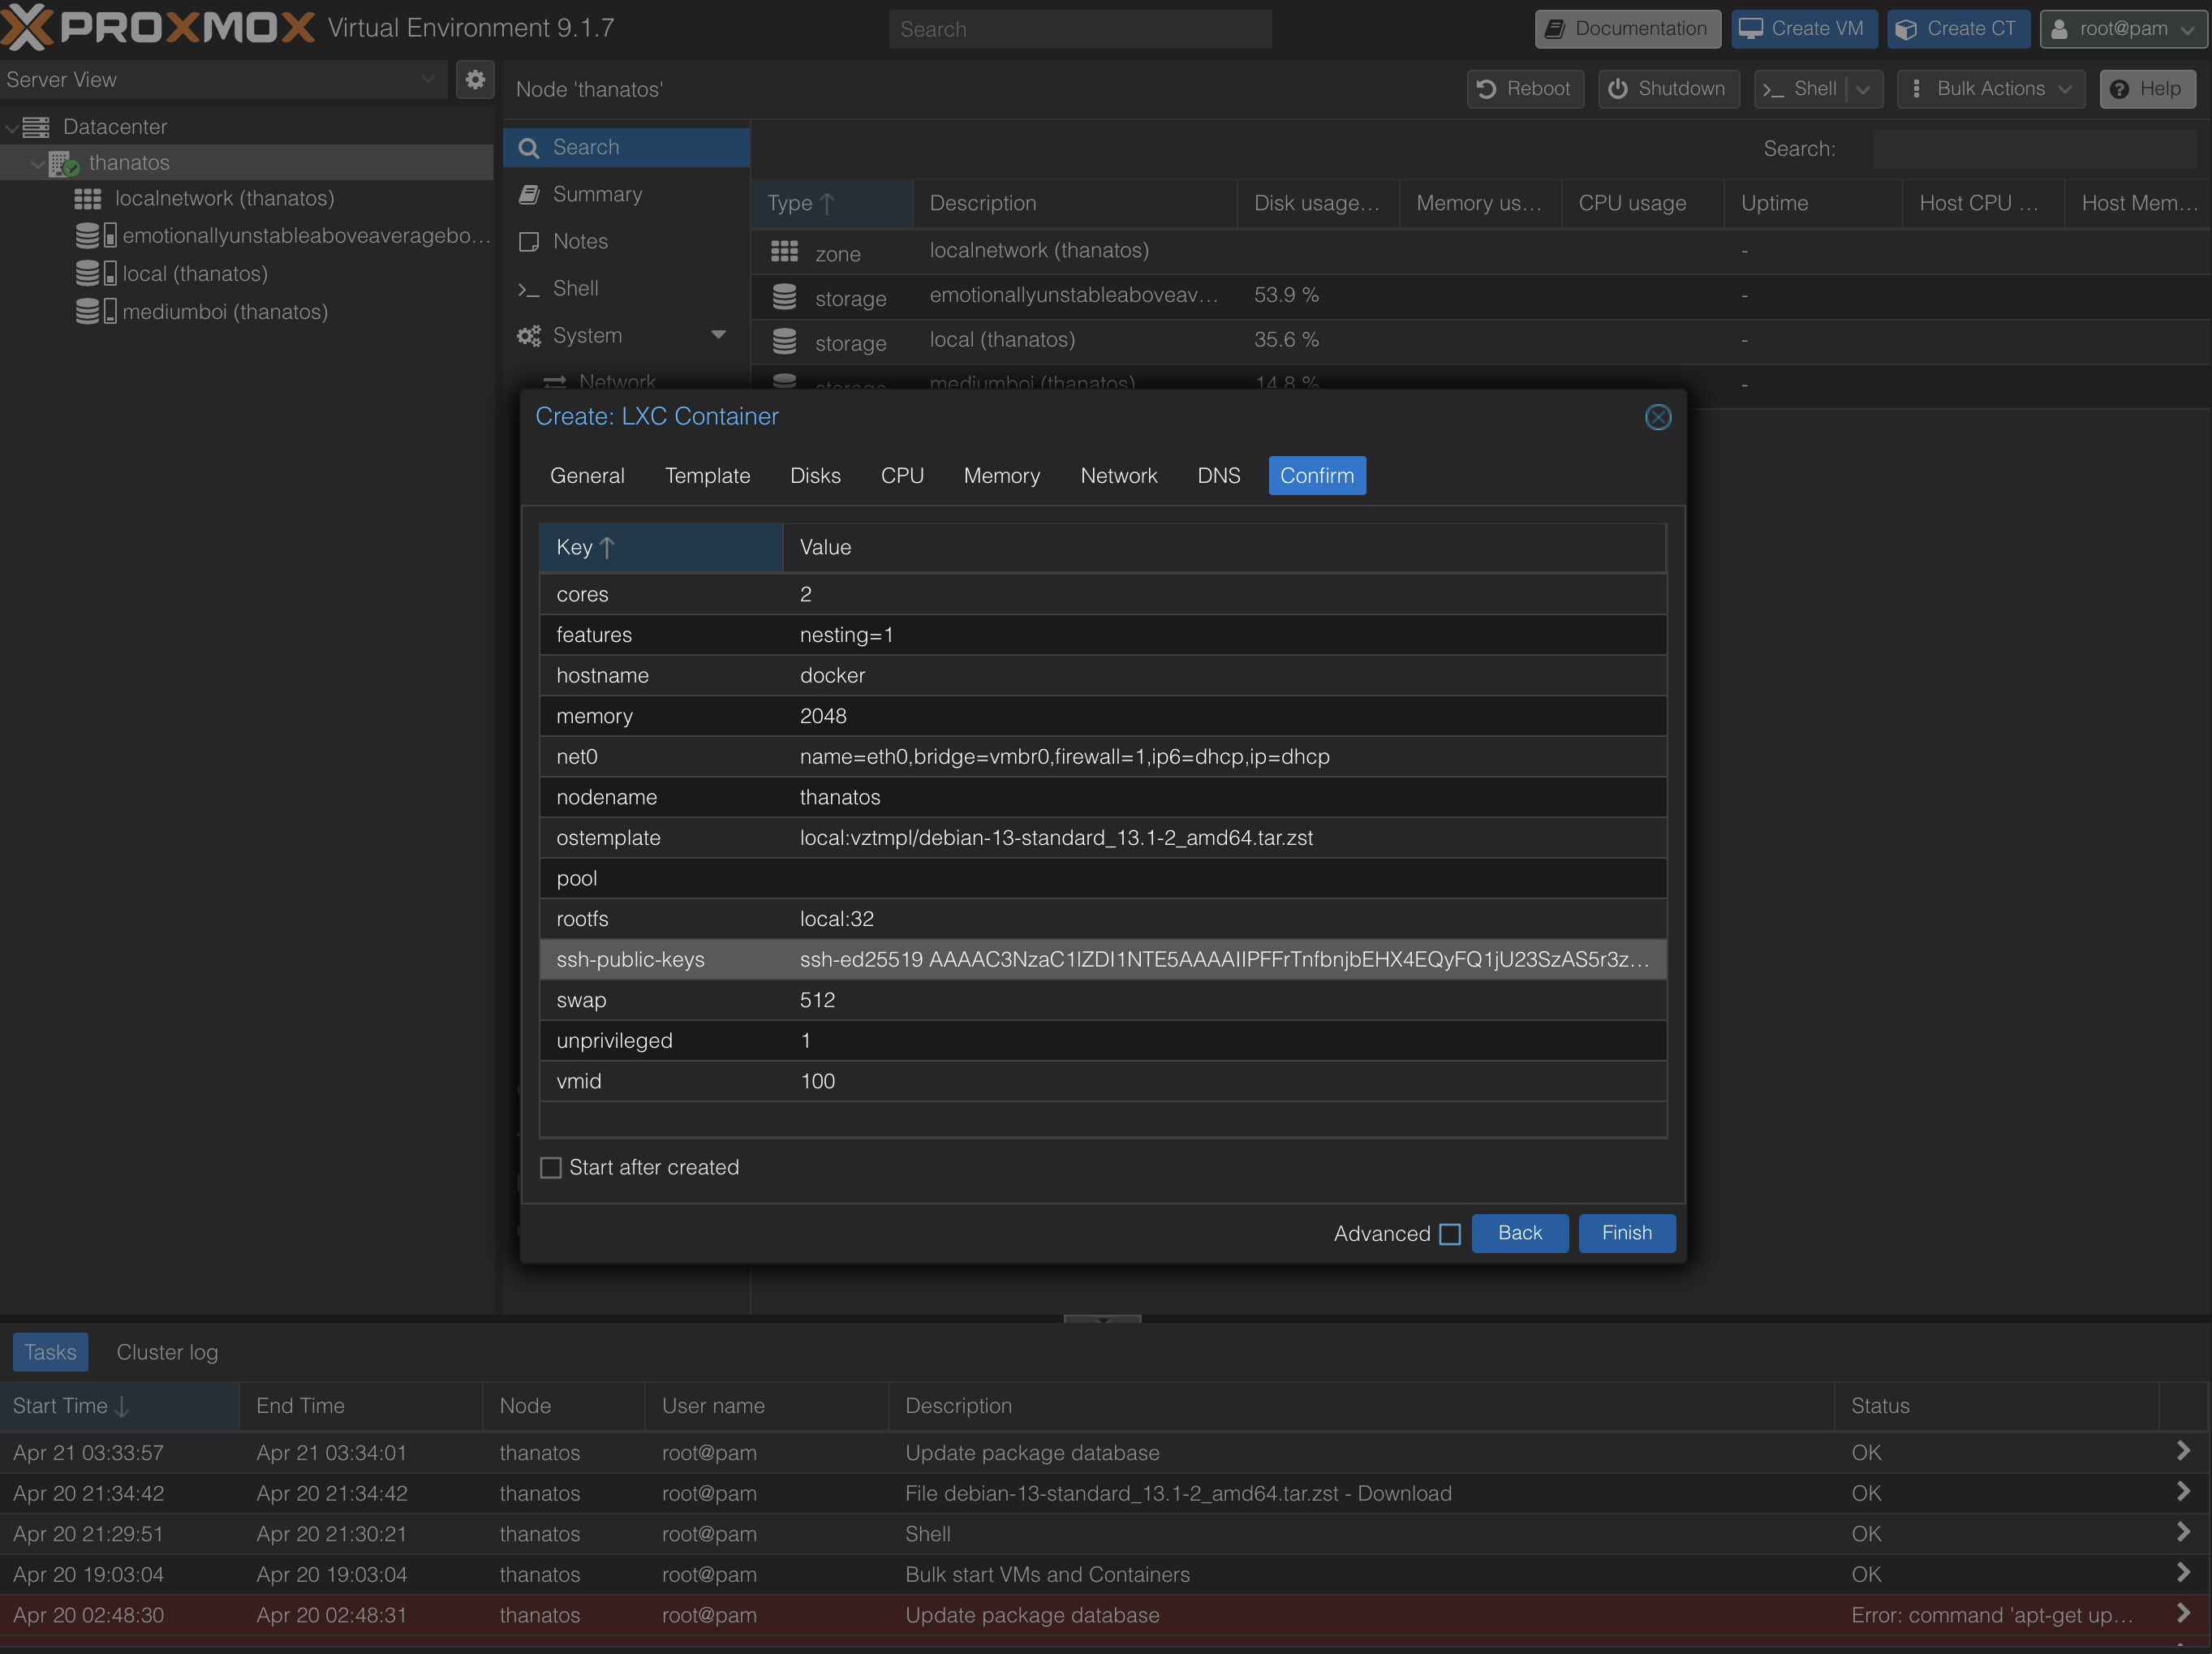Click the failed Update package database task
Image resolution: width=2212 pixels, height=1654 pixels.
pyautogui.click(x=1104, y=1615)
